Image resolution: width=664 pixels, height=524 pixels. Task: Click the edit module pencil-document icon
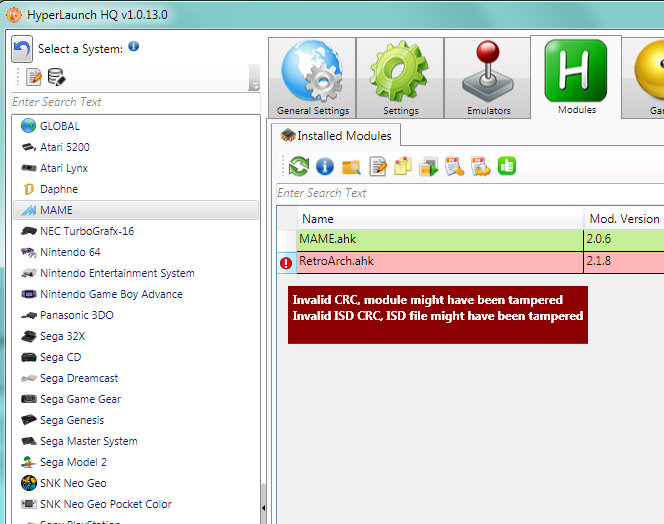point(378,166)
